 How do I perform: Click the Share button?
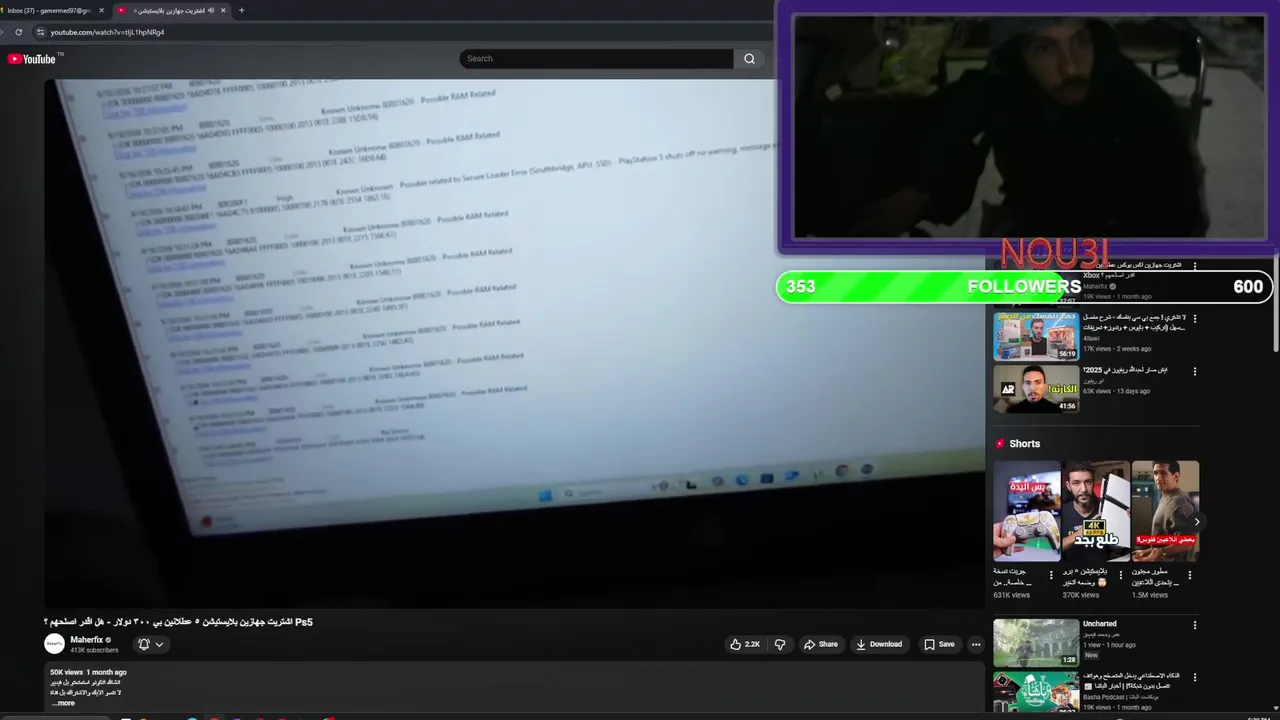[821, 644]
